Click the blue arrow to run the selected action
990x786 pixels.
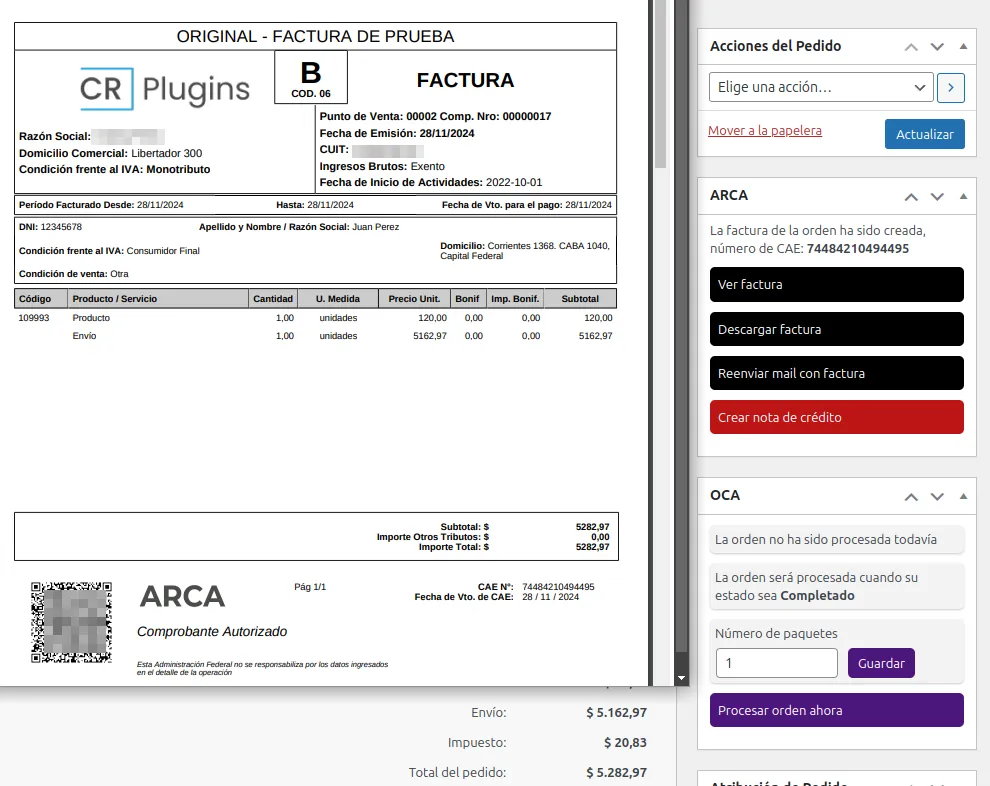[x=951, y=87]
